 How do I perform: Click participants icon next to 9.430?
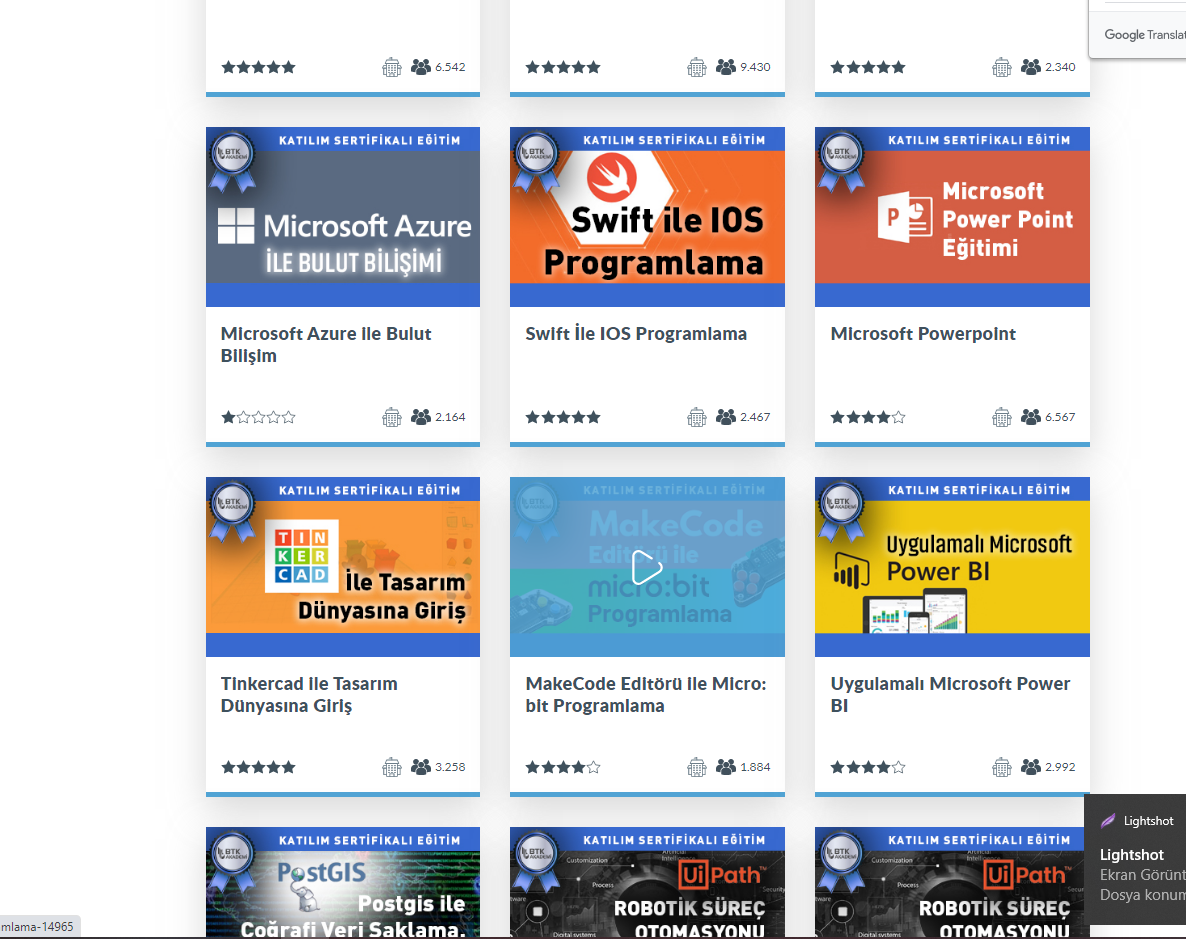[x=725, y=67]
